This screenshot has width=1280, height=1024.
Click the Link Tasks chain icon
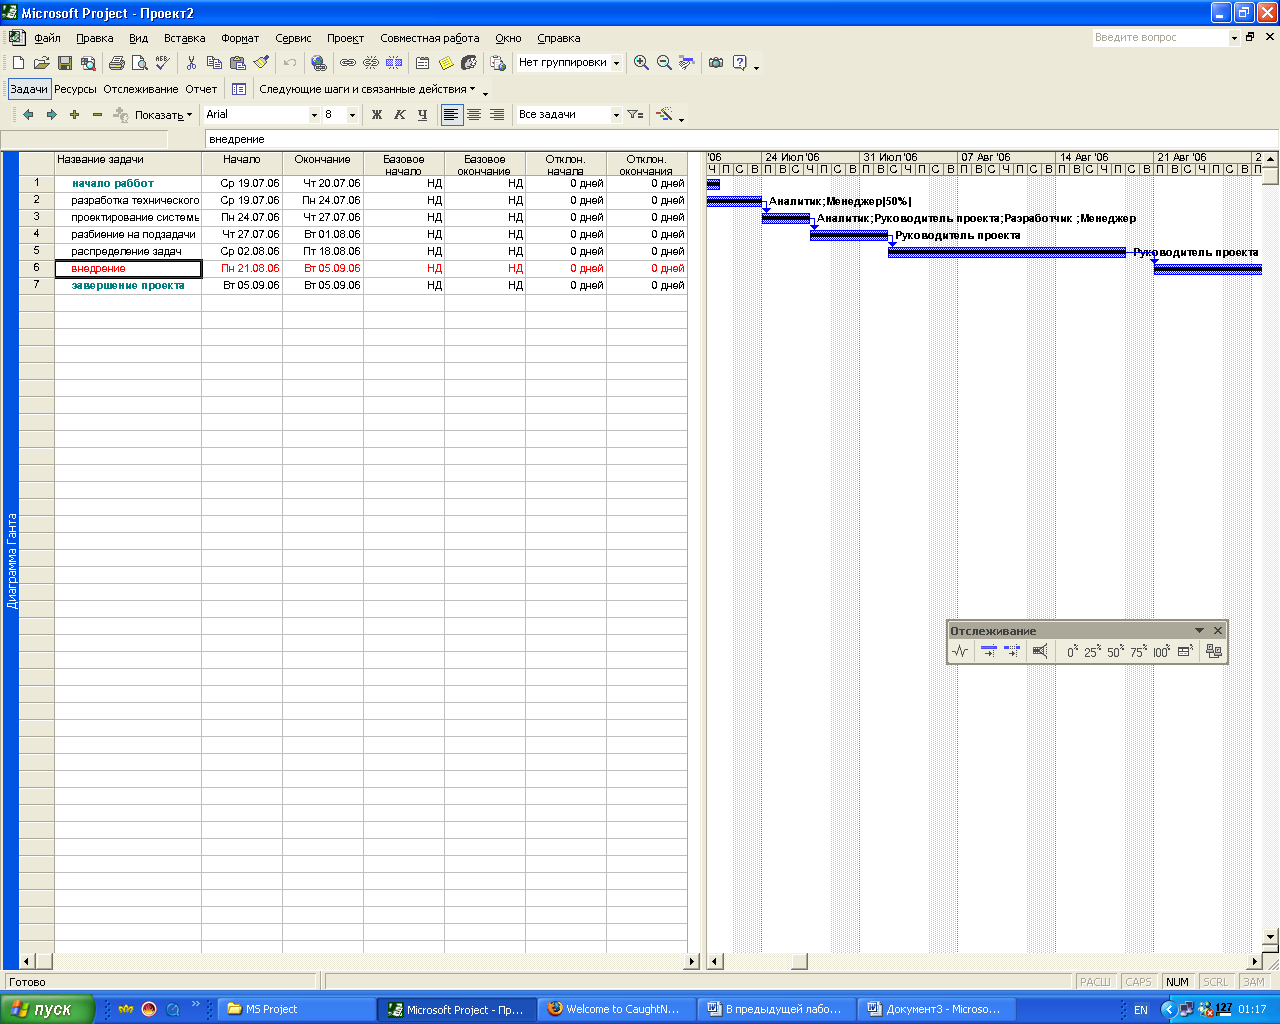click(x=348, y=63)
